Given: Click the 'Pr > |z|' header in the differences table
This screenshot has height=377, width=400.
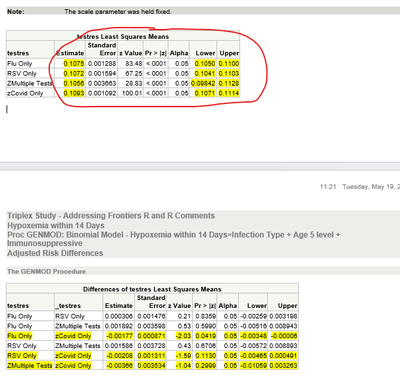Looking at the screenshot, I should [x=205, y=306].
